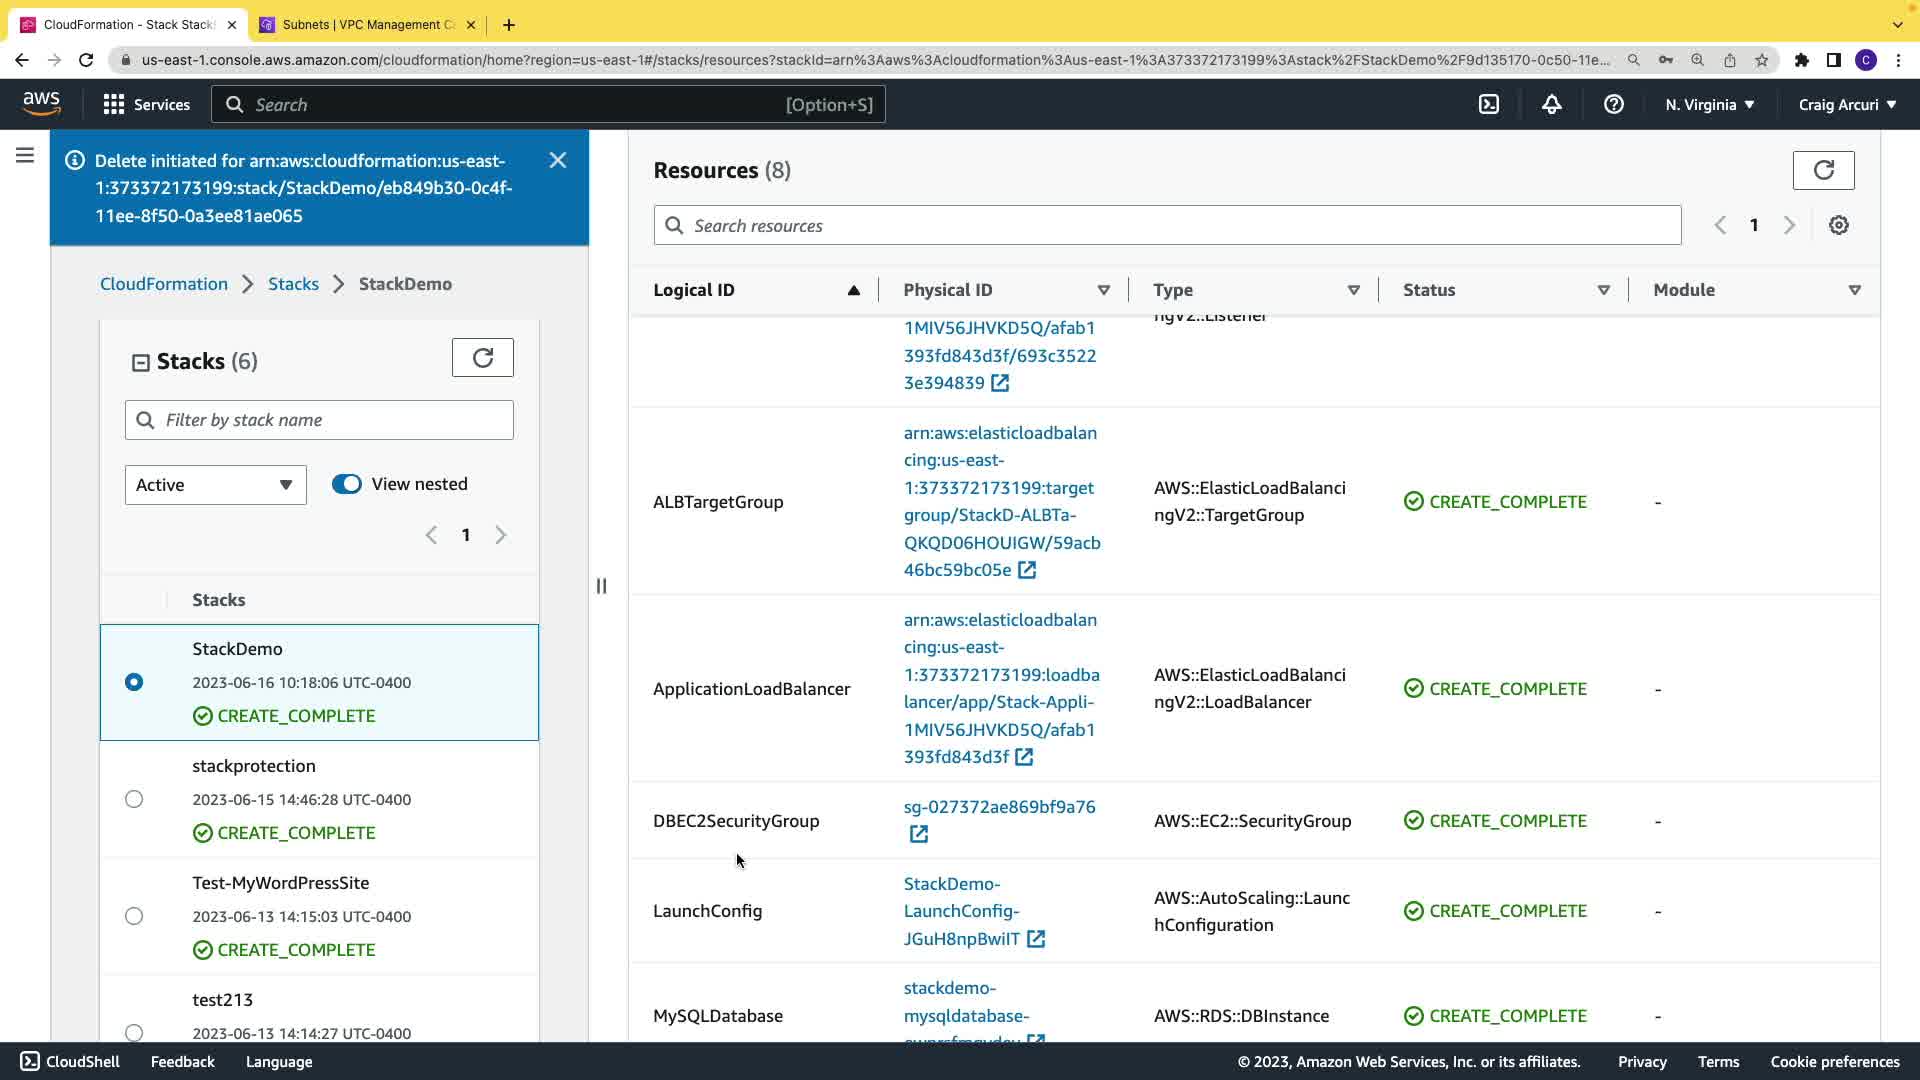1920x1080 pixels.
Task: Open the help question mark menu
Action: [1613, 104]
